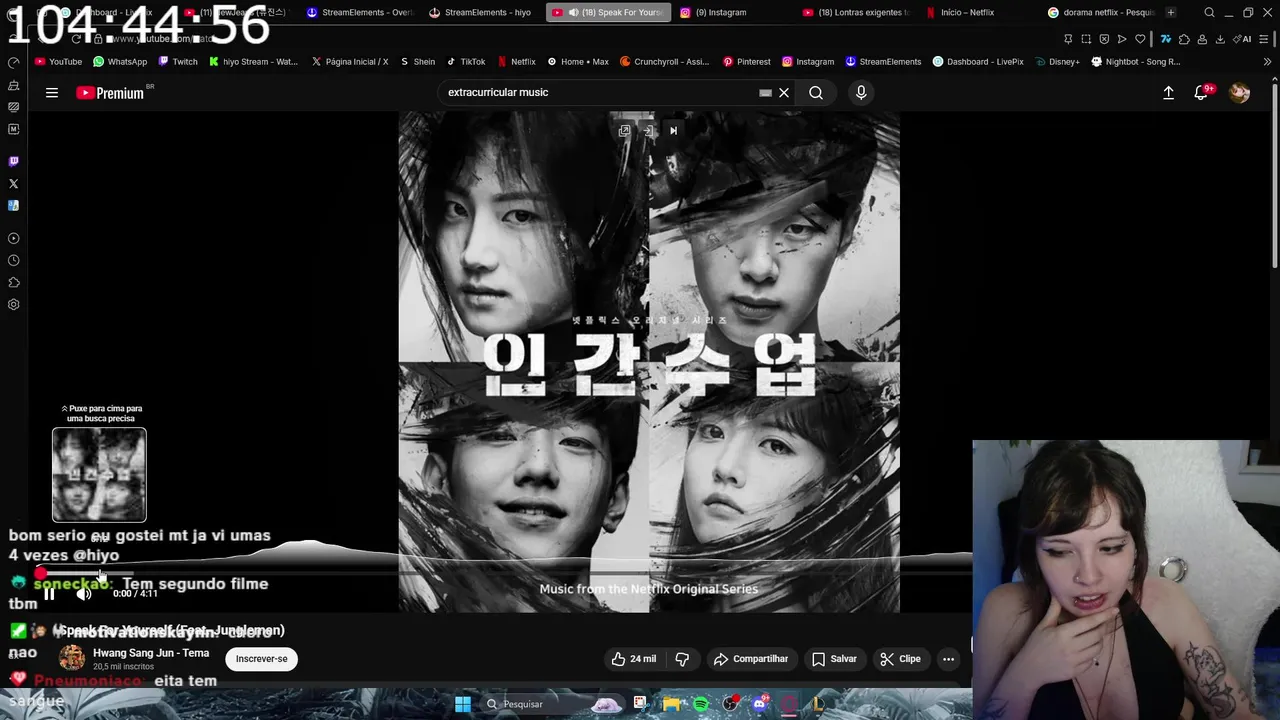Click the seek preview thumbnail
This screenshot has height=720, width=1280.
99,475
